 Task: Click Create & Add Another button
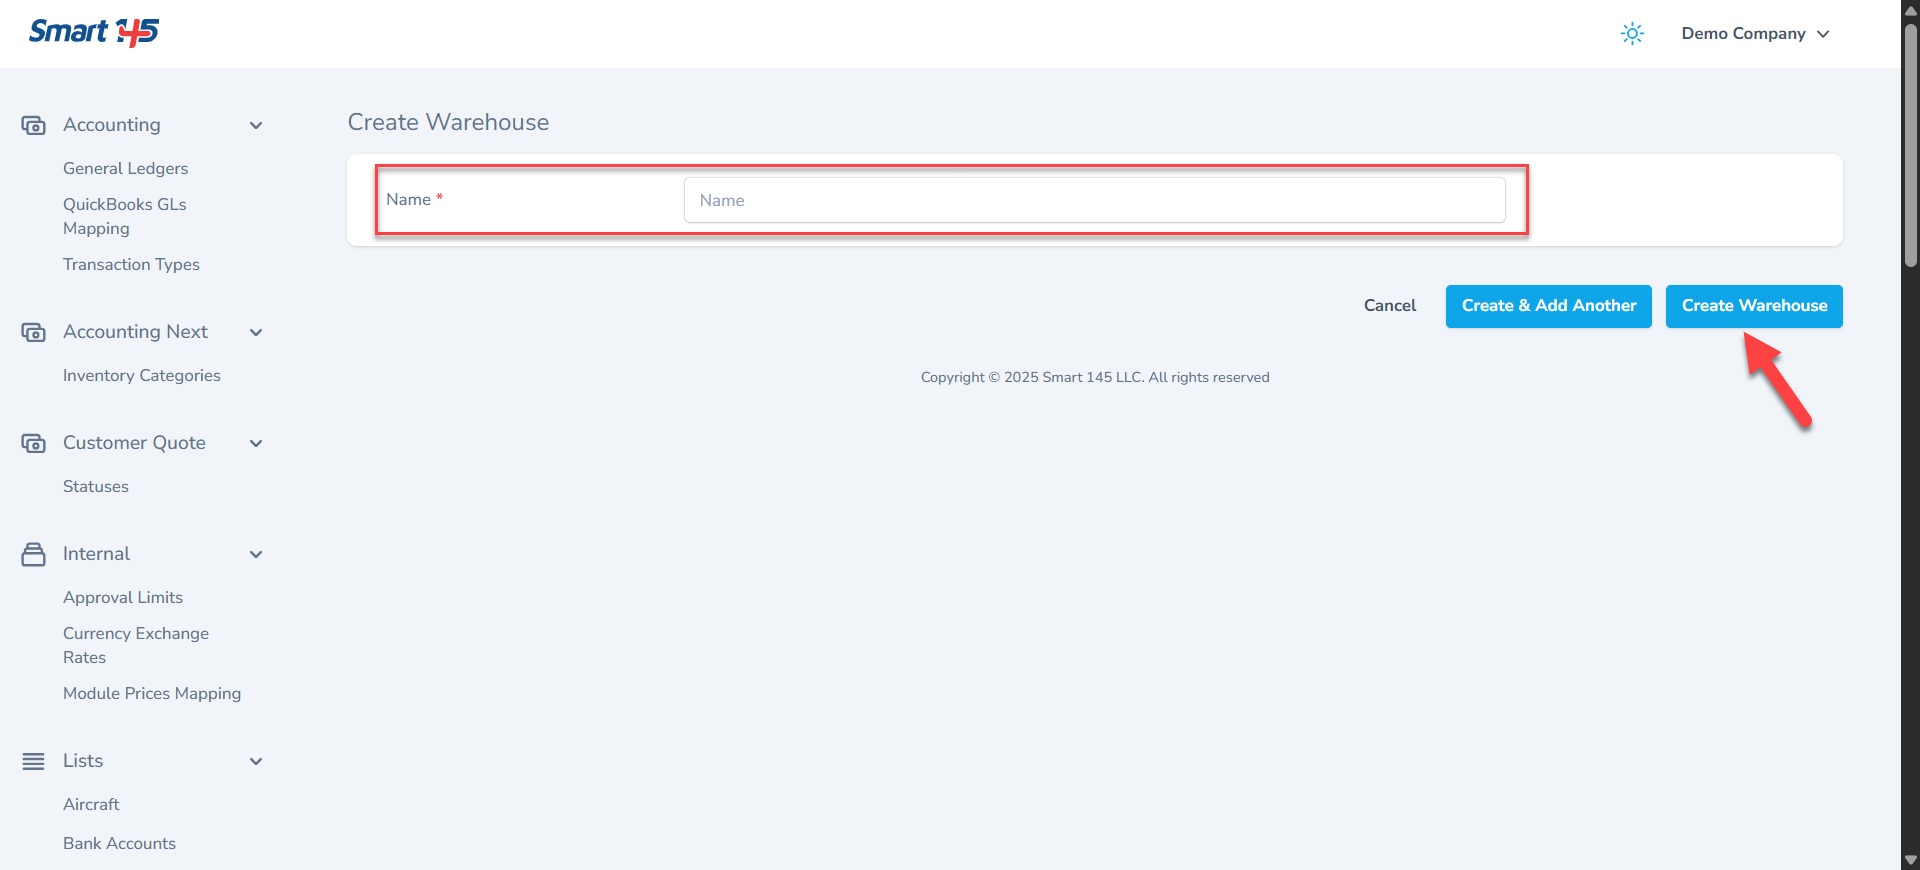click(x=1548, y=306)
